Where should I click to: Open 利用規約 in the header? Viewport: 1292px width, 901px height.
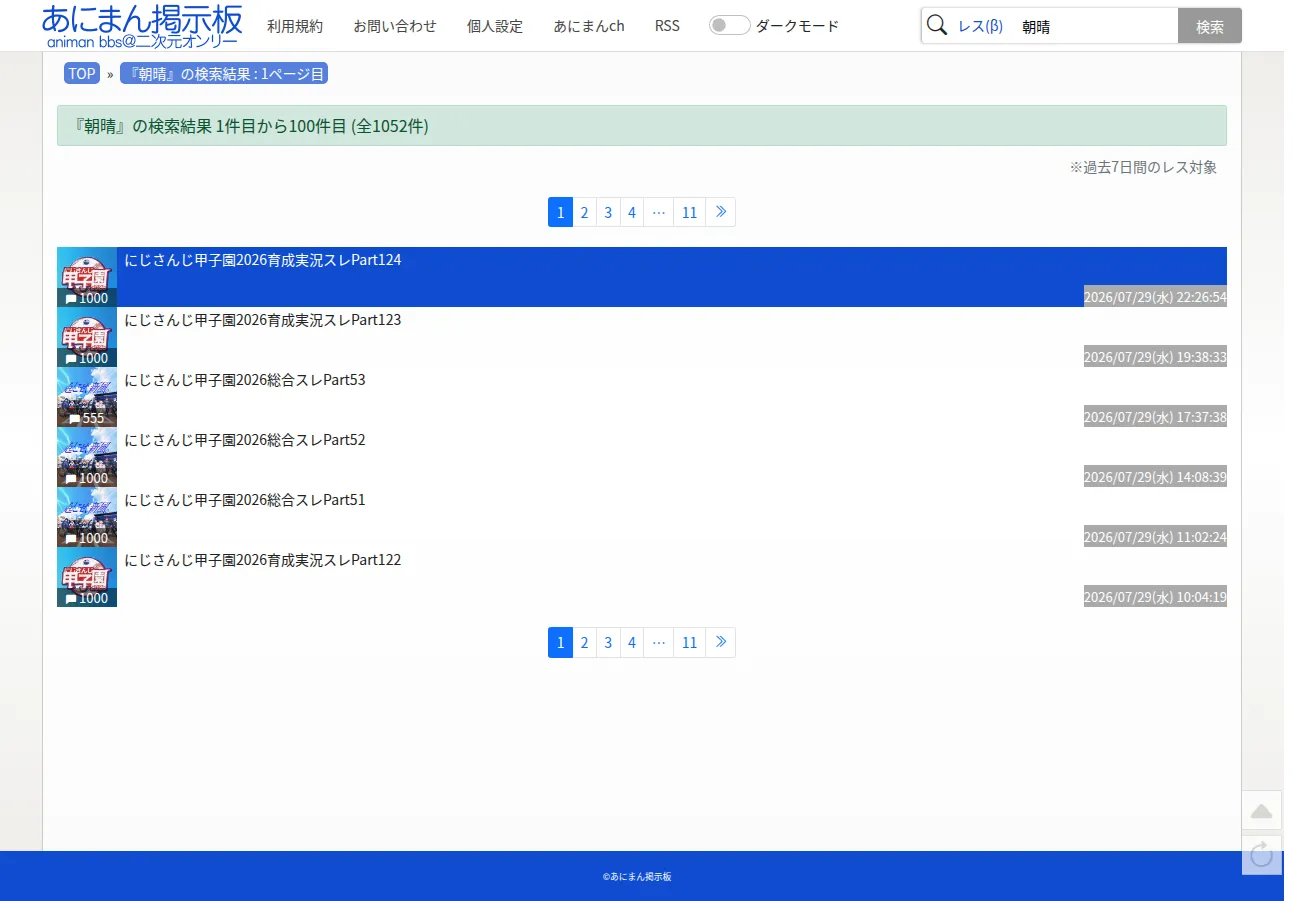[x=295, y=26]
